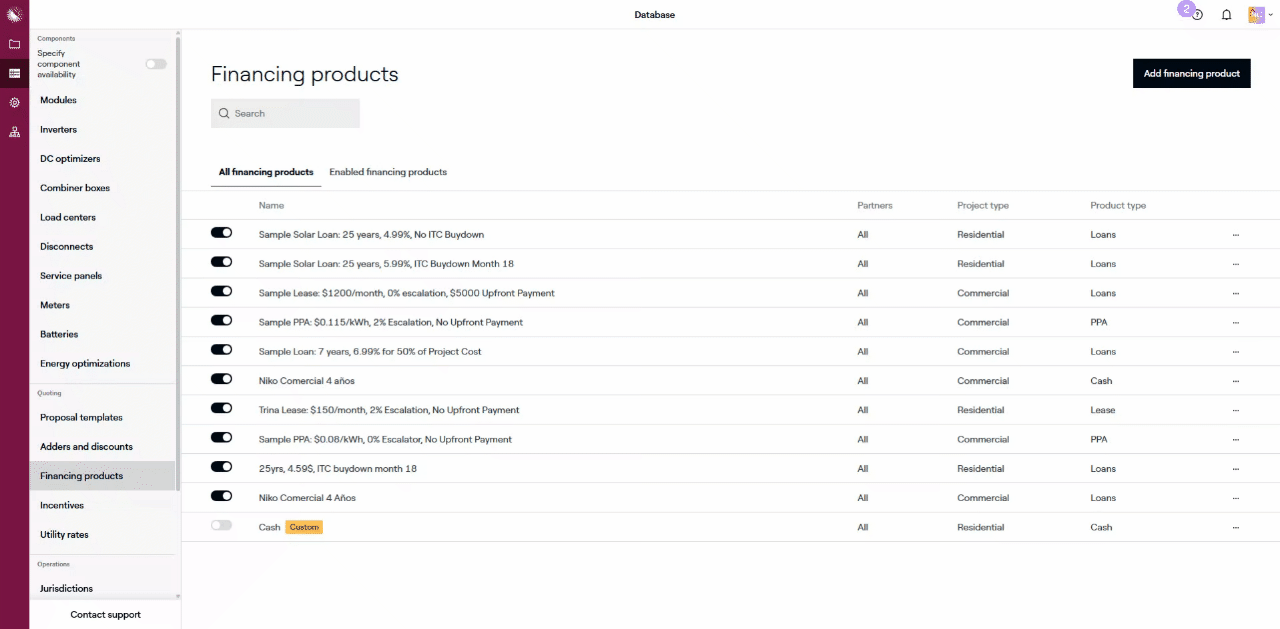Open the notifications bell
Screen dimensions: 1280x629
tap(1226, 15)
